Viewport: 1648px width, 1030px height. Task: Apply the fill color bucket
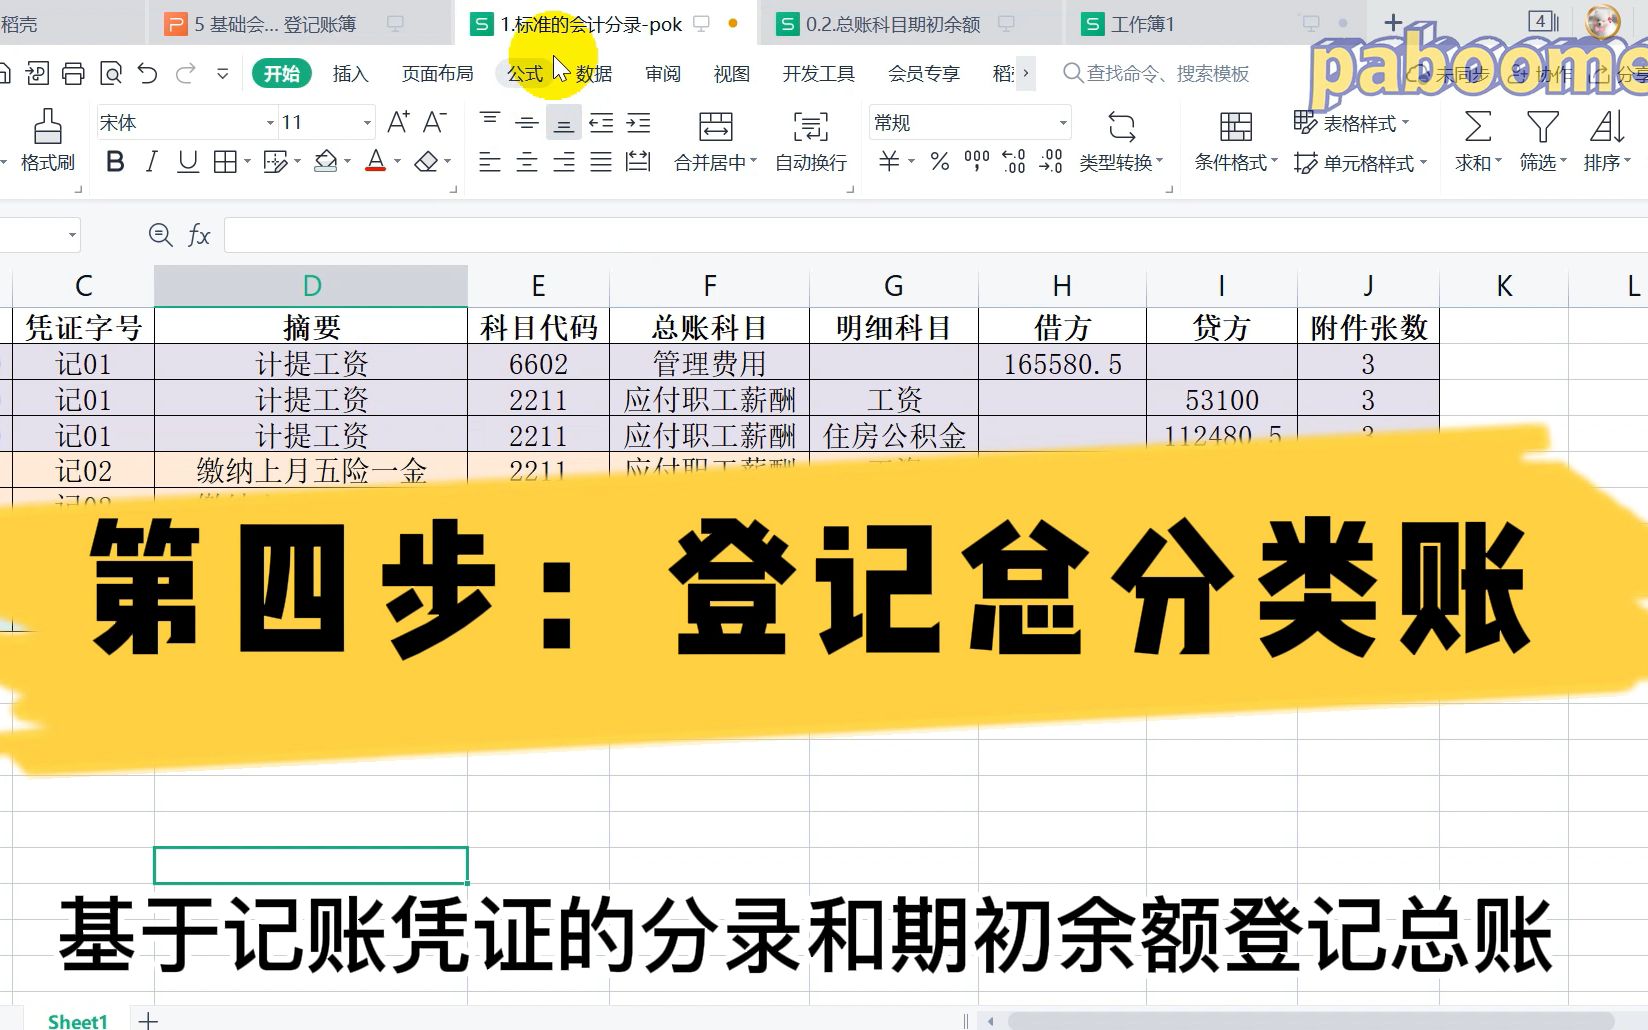point(325,162)
